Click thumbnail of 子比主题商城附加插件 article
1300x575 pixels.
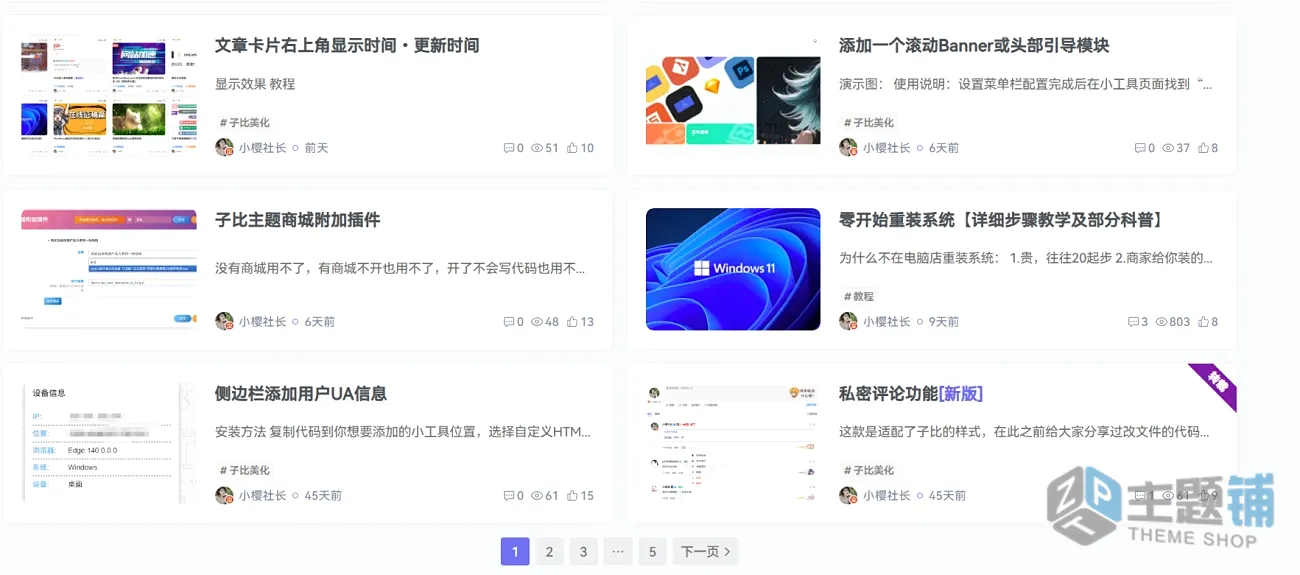click(x=108, y=269)
